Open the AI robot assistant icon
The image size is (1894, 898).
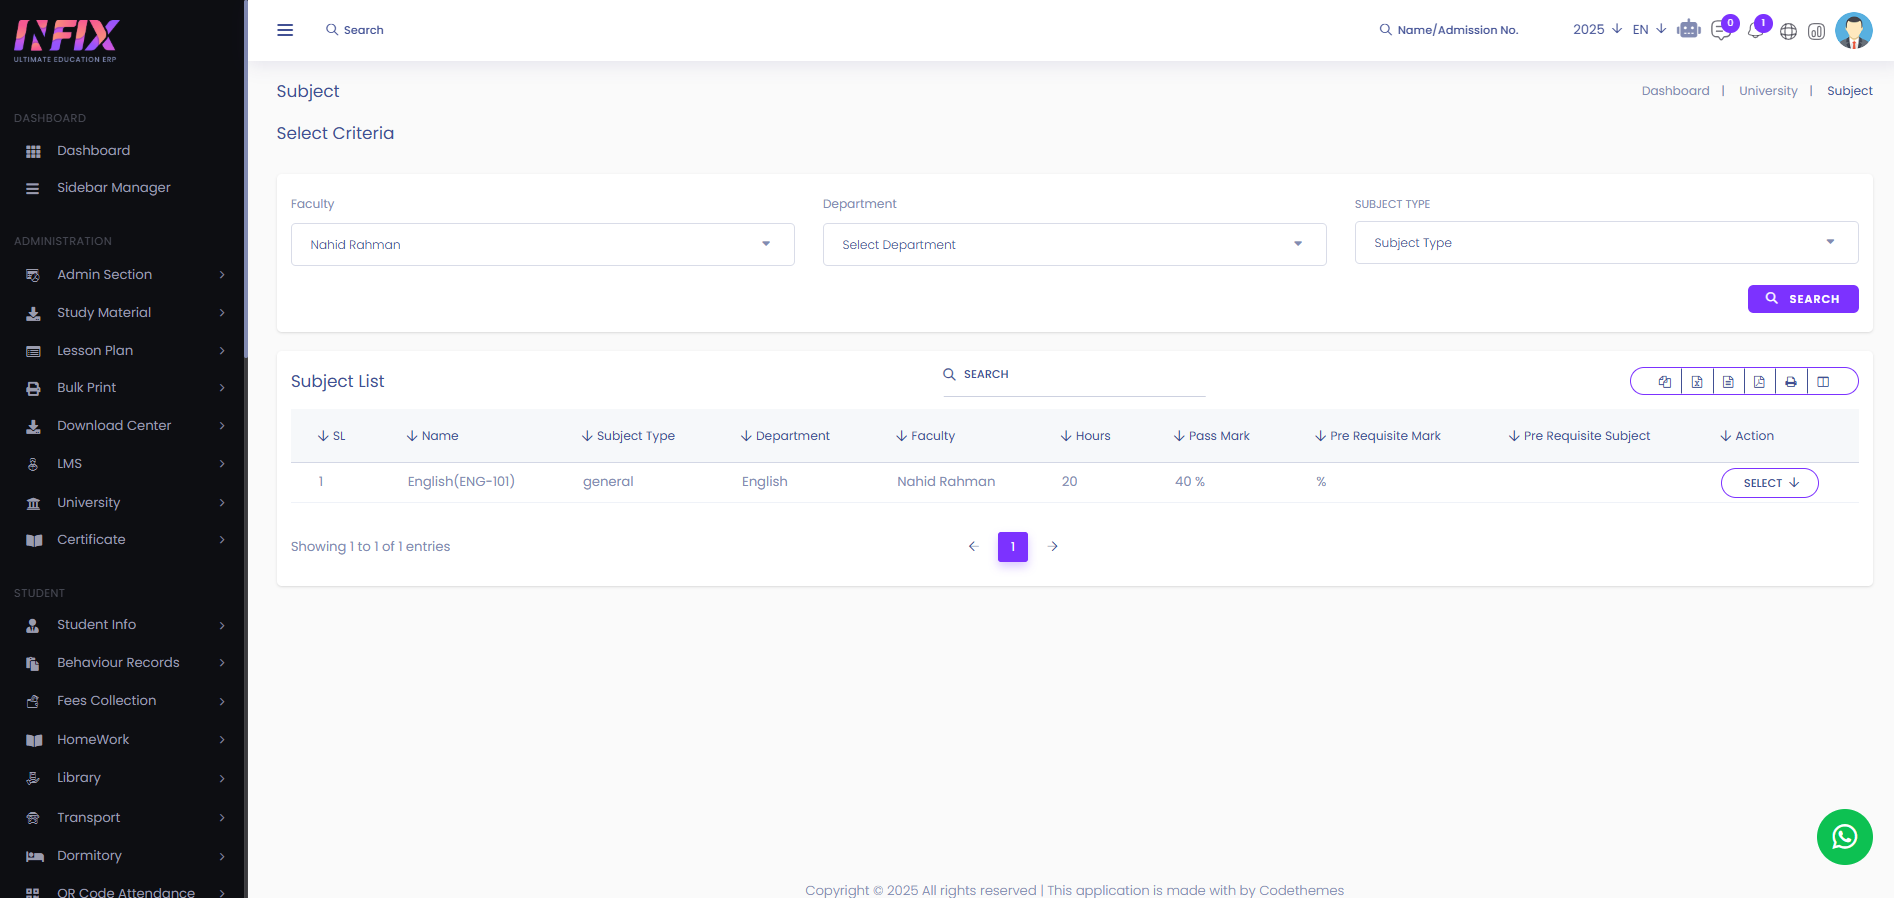click(1689, 30)
